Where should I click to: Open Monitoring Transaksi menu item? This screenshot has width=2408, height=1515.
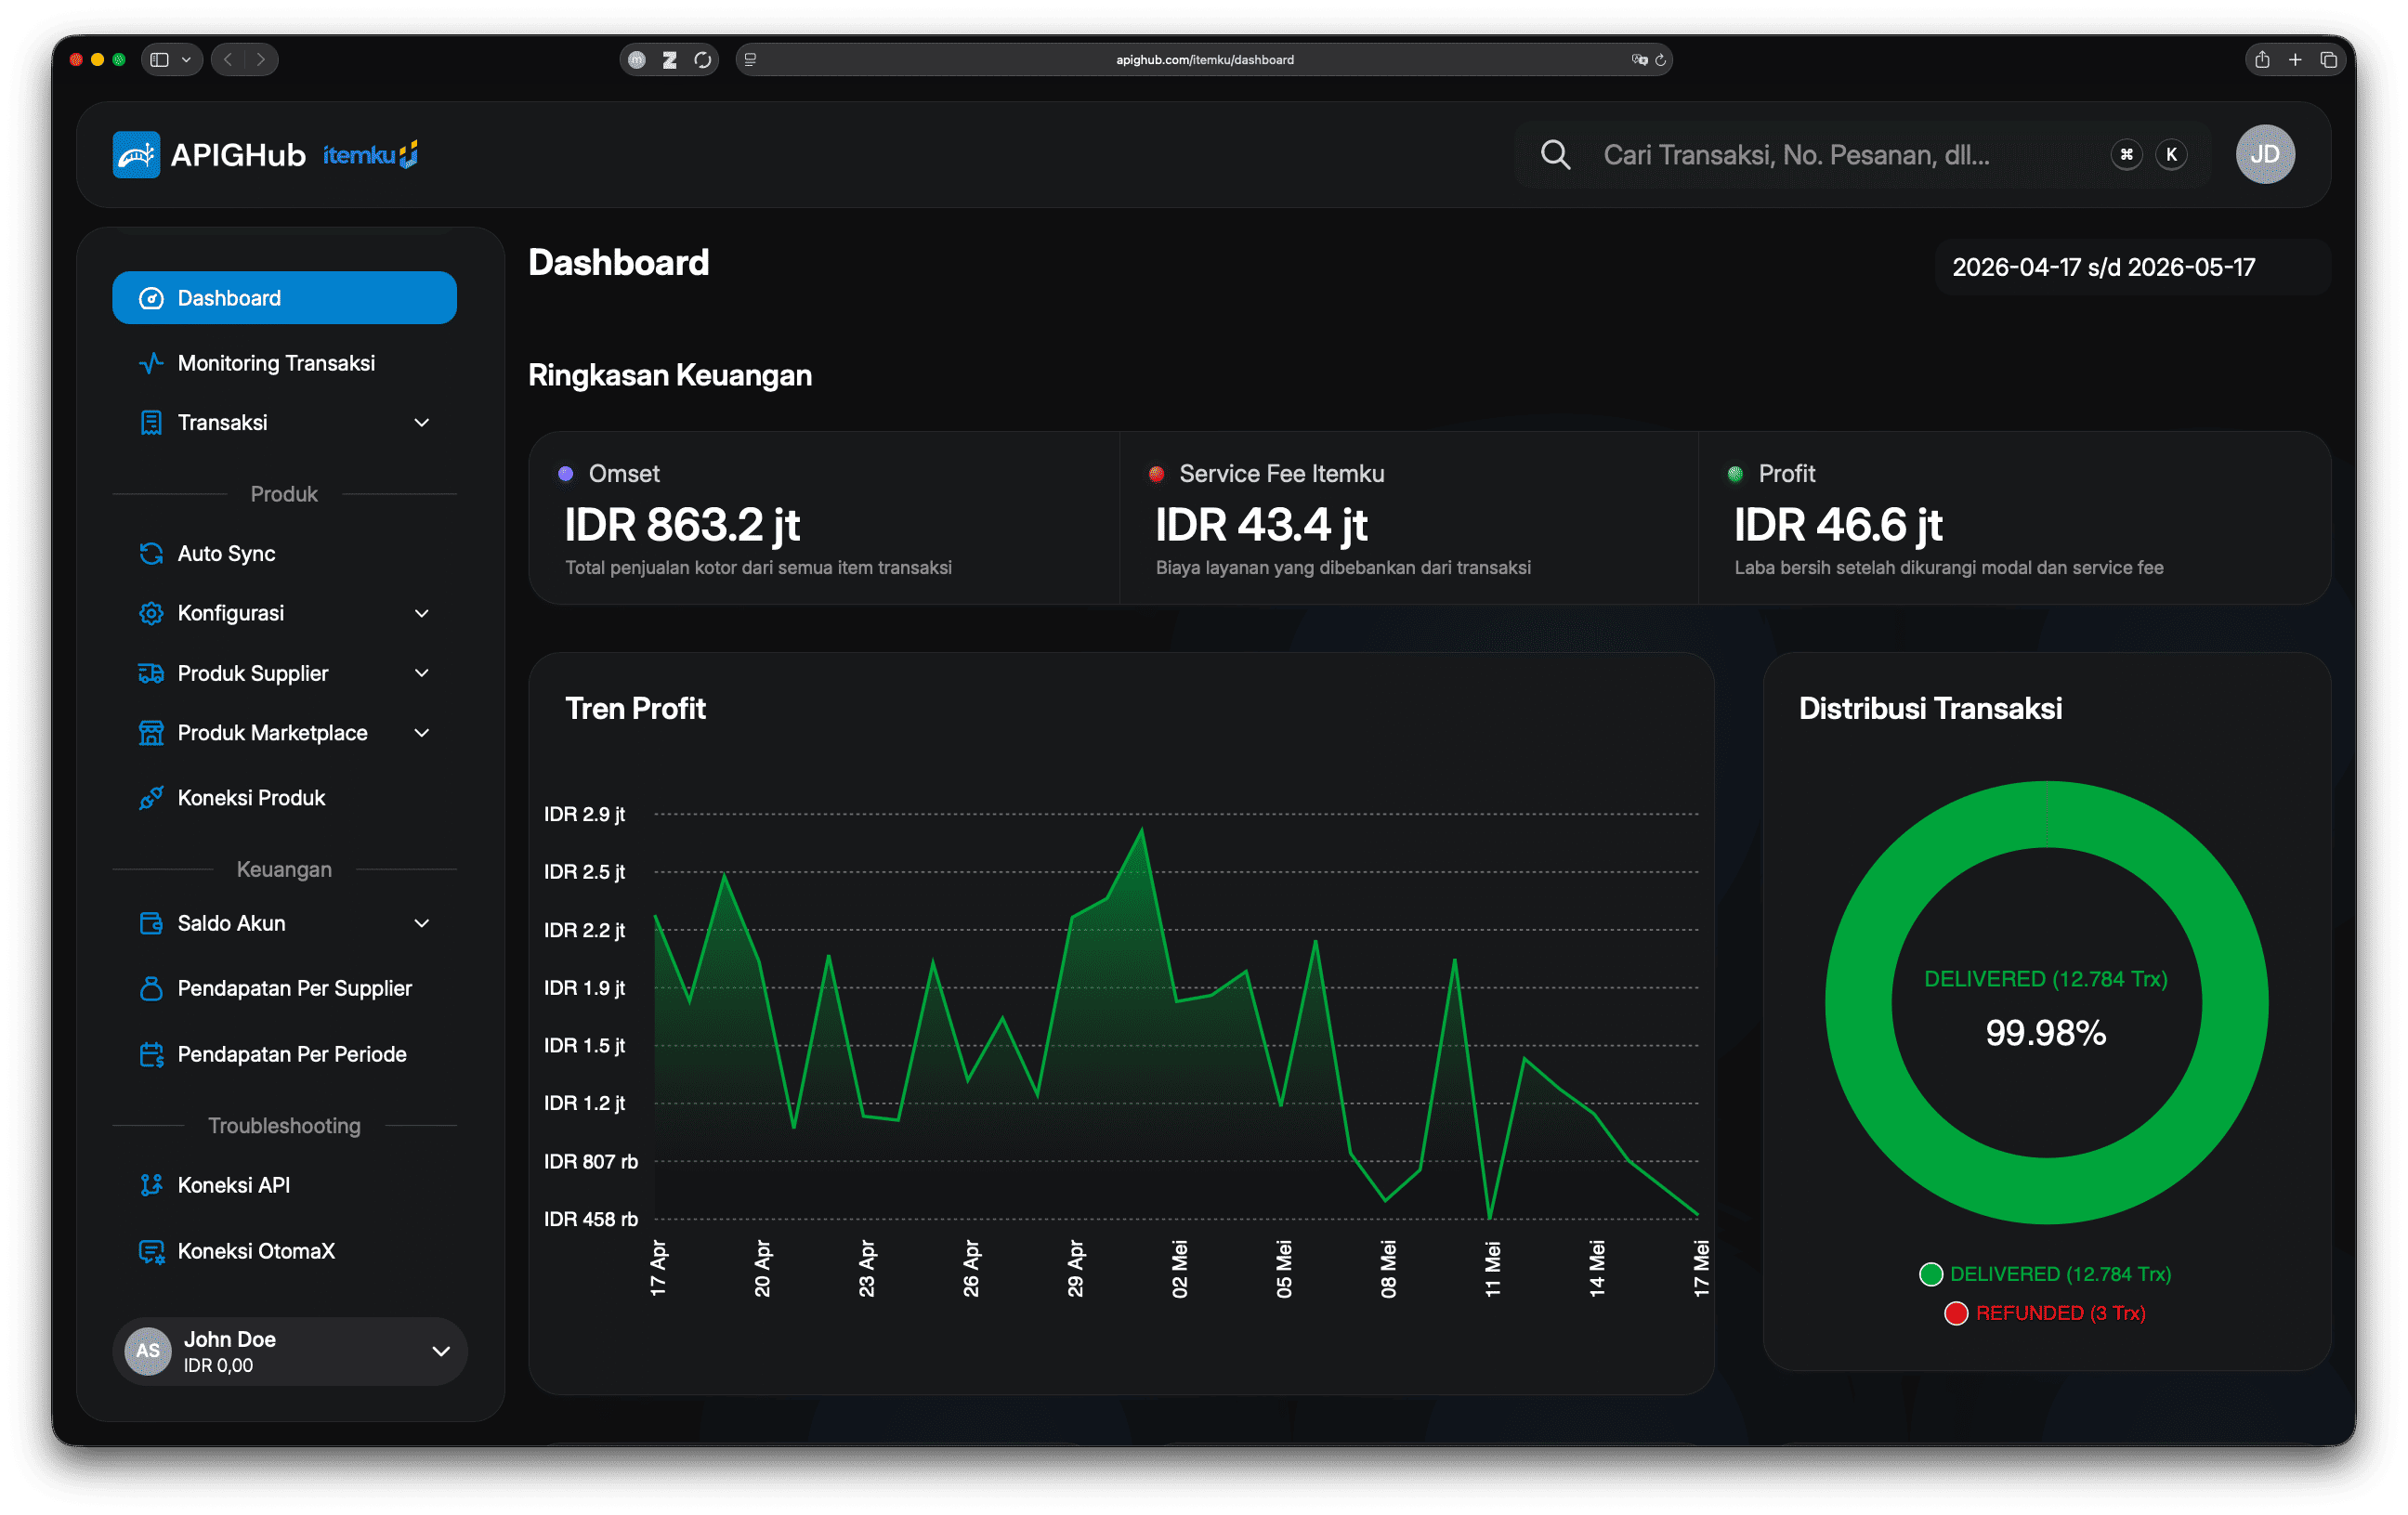[284, 363]
